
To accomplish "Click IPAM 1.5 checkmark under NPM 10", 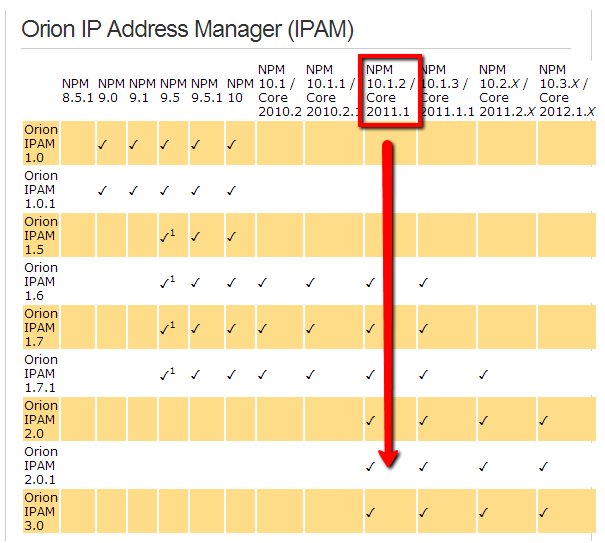I will click(x=232, y=237).
